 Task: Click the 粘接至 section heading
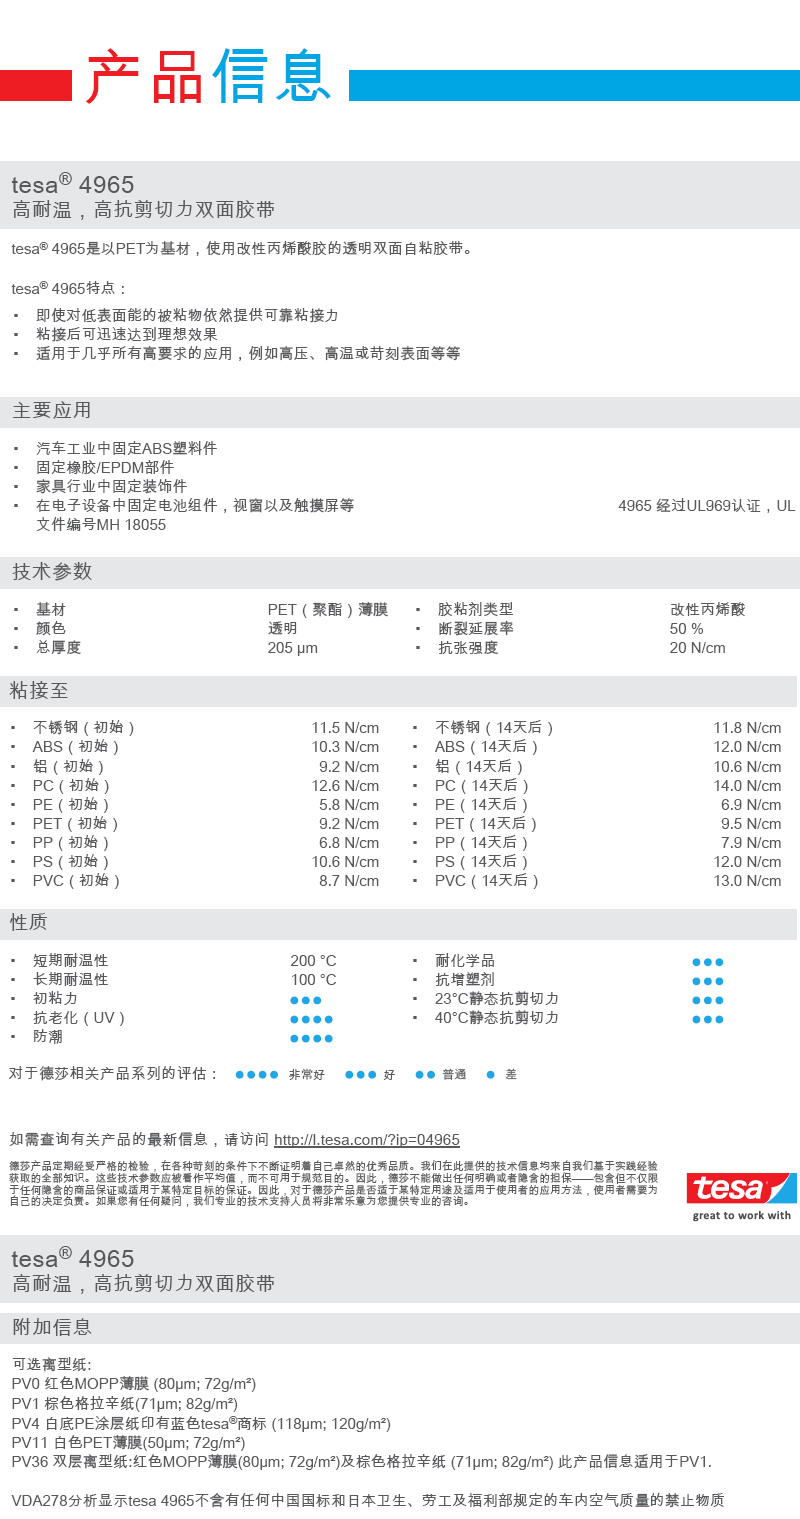coord(39,690)
